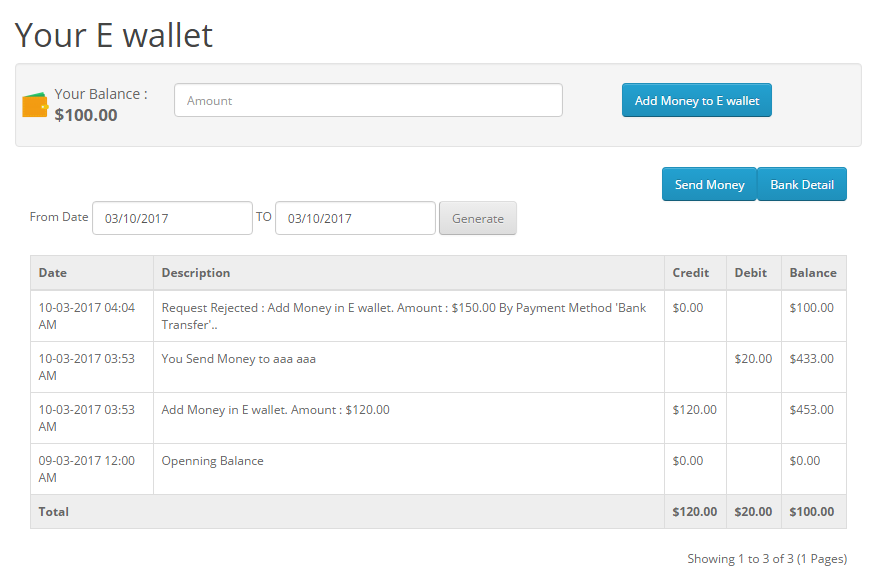
Task: Click the $20.00 debit cell for Send Money
Action: click(753, 359)
